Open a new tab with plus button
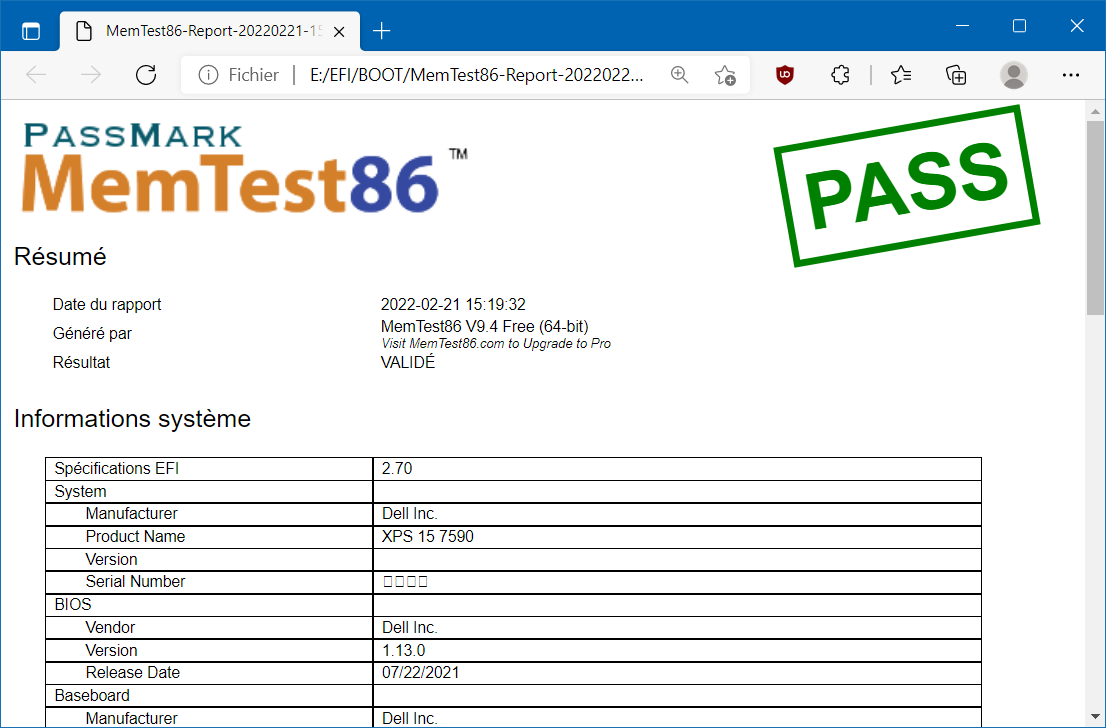The width and height of the screenshot is (1106, 728). 382,31
